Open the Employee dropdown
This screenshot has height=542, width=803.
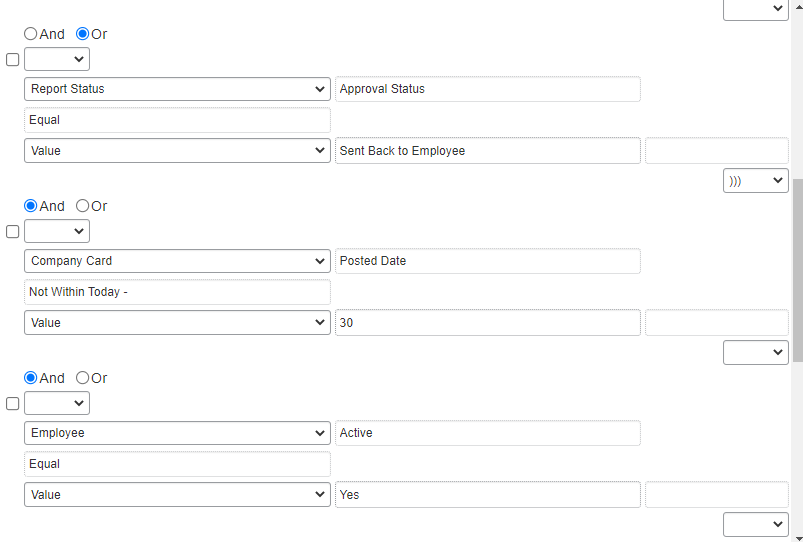coord(177,433)
